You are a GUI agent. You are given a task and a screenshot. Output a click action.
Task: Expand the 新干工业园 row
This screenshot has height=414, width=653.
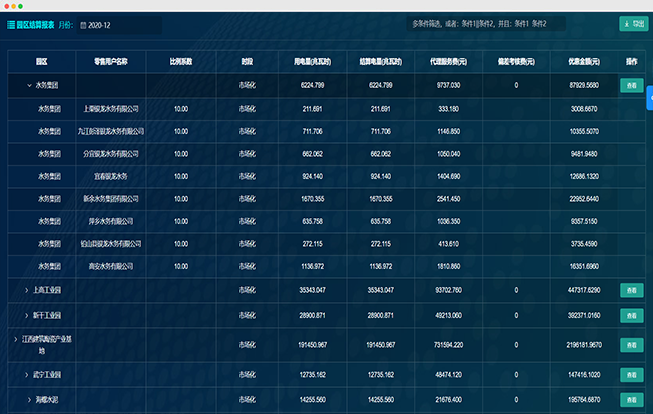click(26, 314)
